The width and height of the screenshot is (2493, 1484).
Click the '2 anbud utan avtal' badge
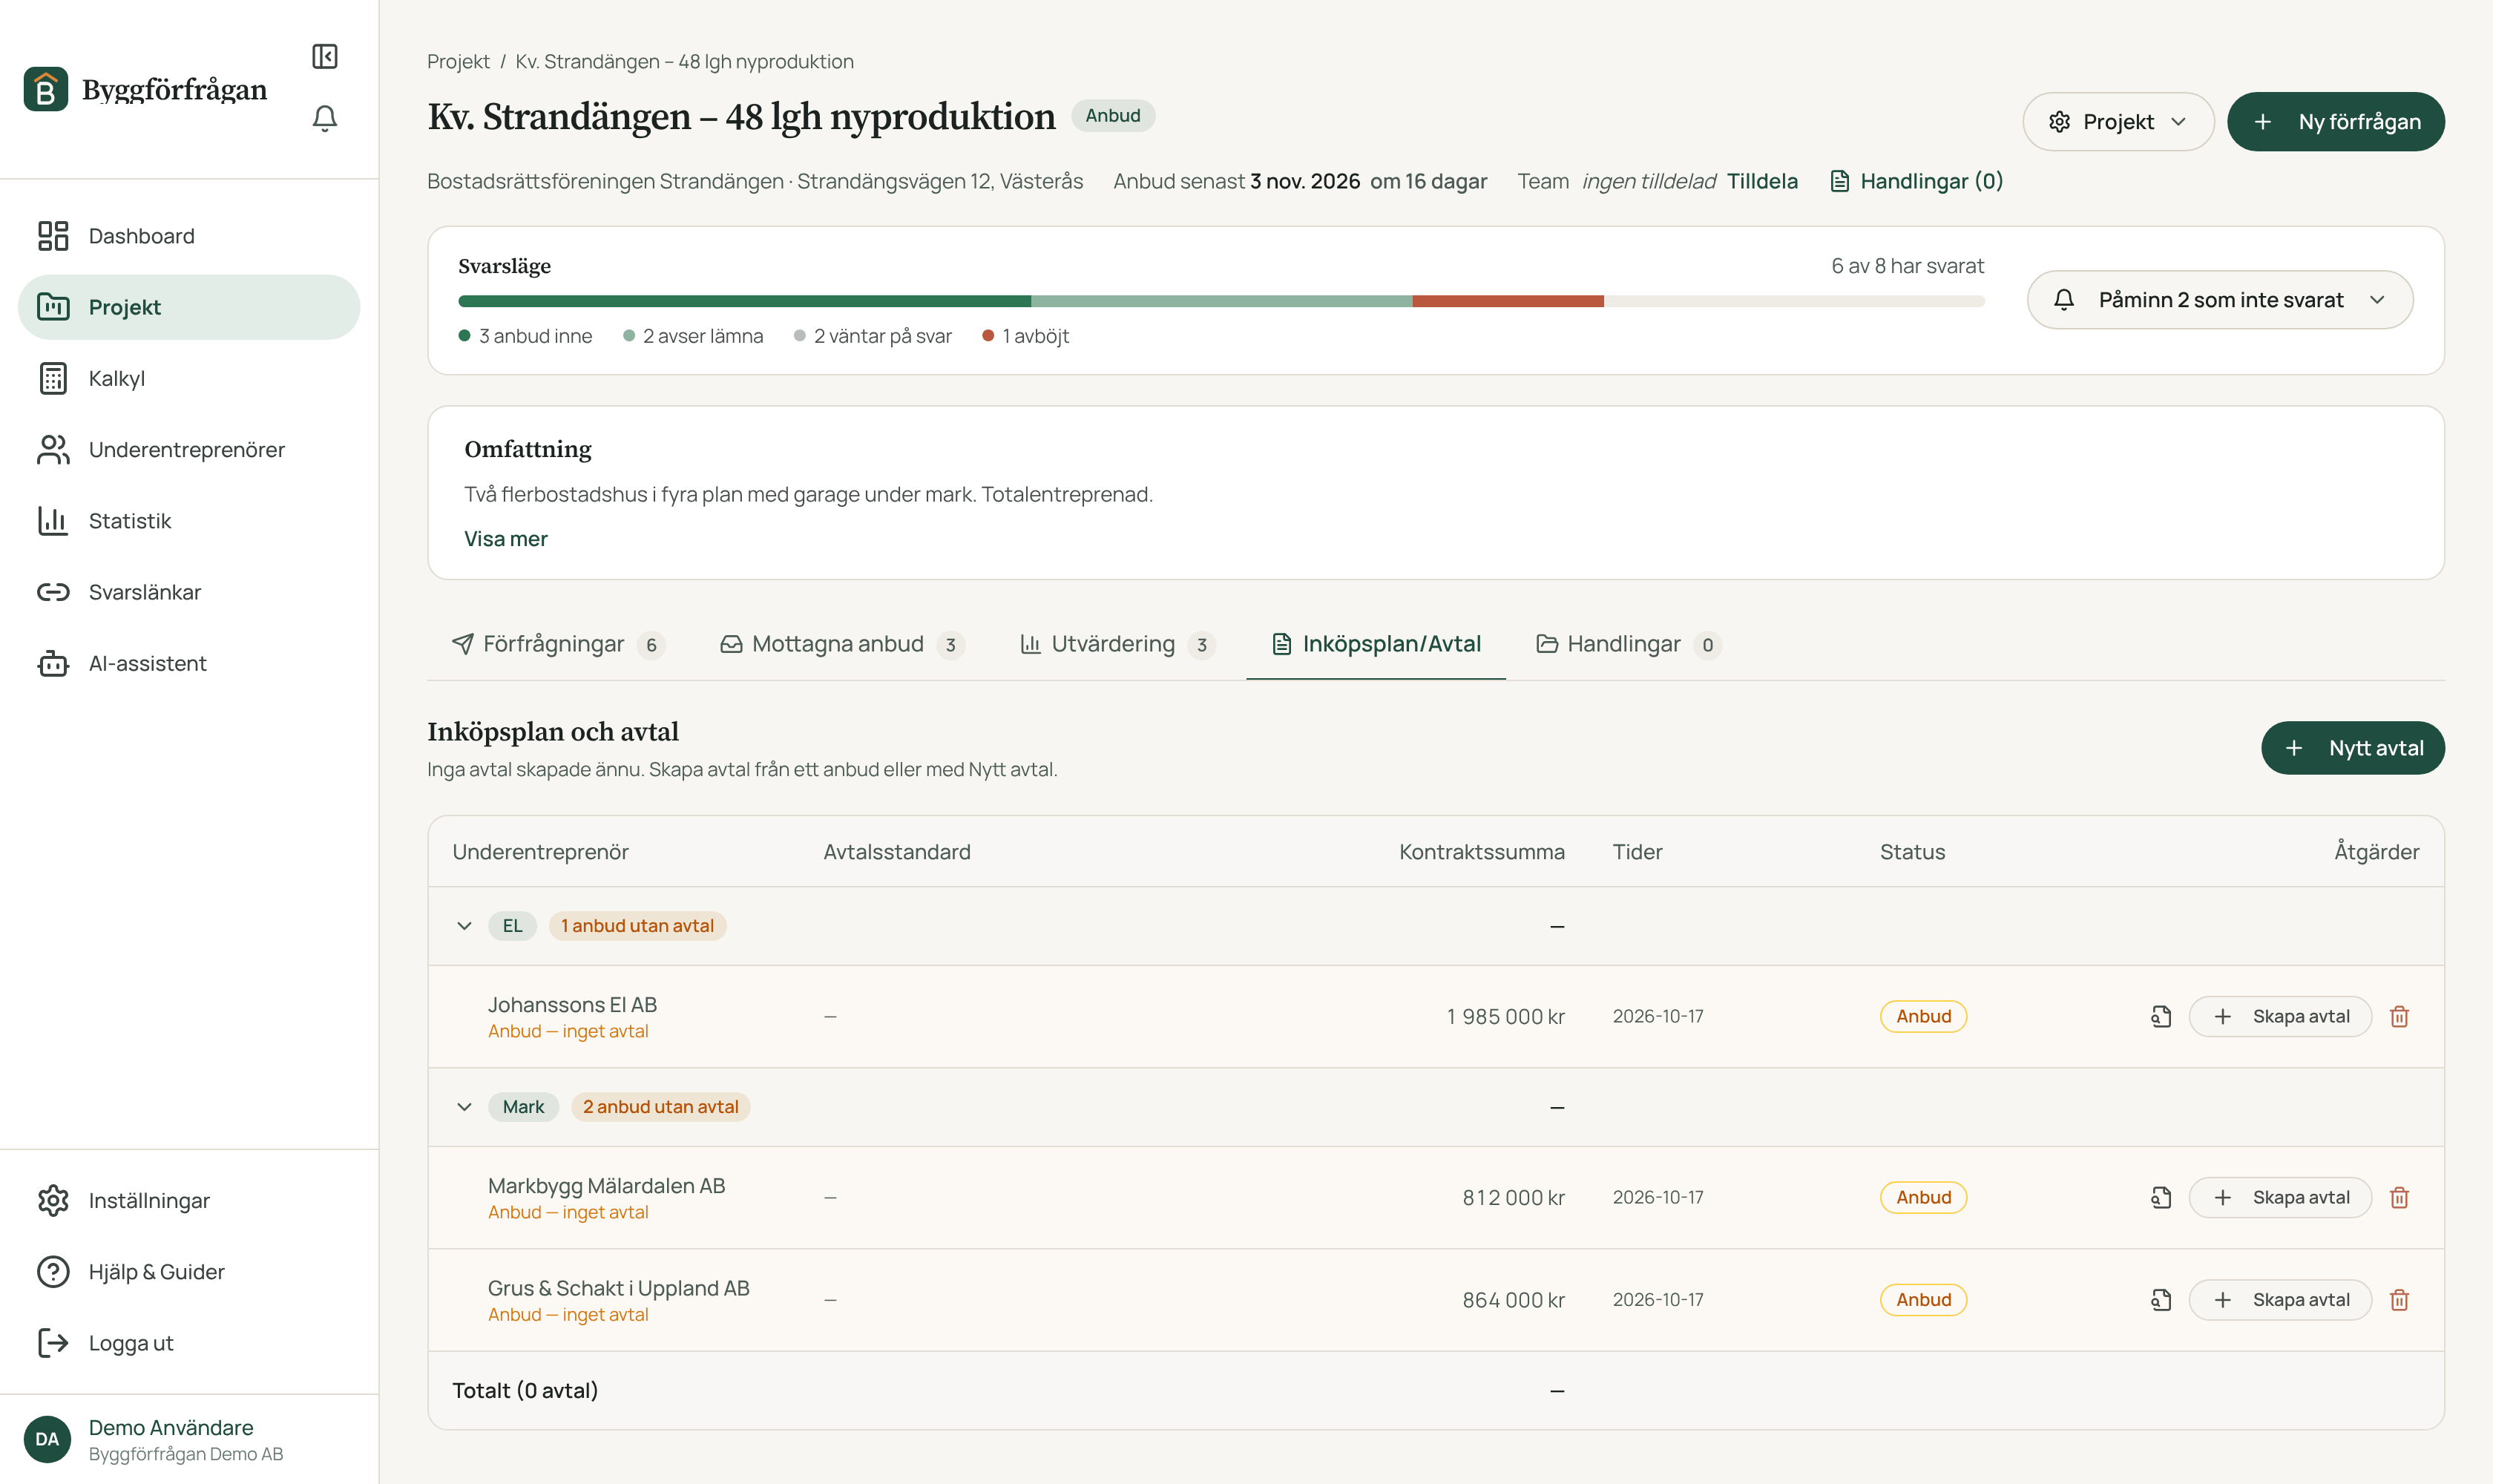660,1107
